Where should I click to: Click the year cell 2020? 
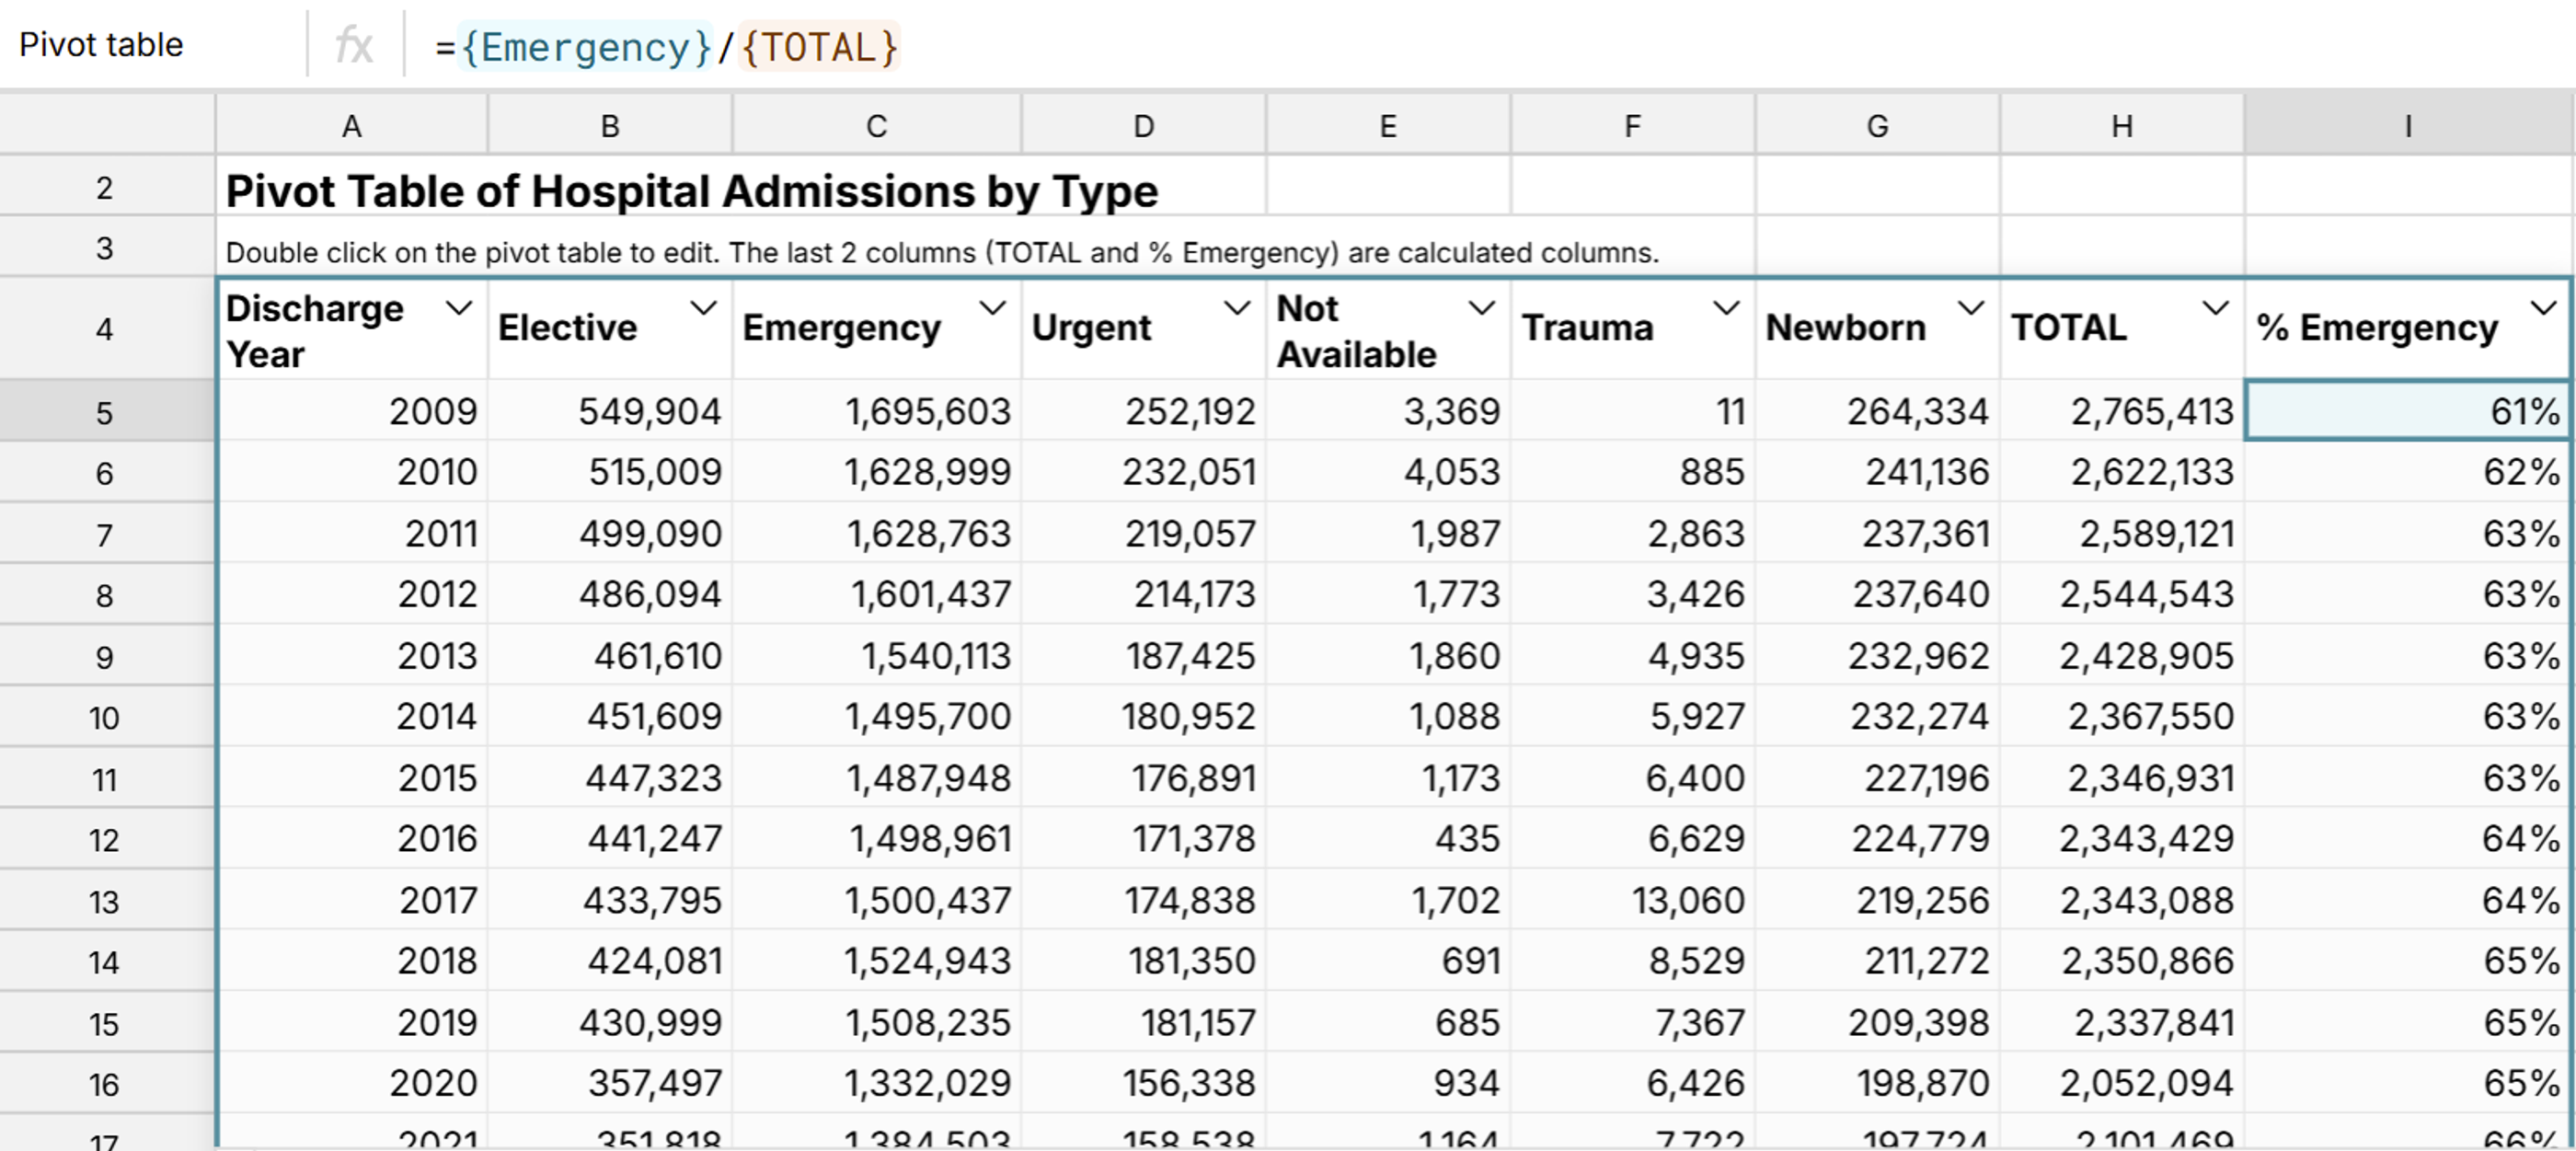click(x=352, y=1083)
